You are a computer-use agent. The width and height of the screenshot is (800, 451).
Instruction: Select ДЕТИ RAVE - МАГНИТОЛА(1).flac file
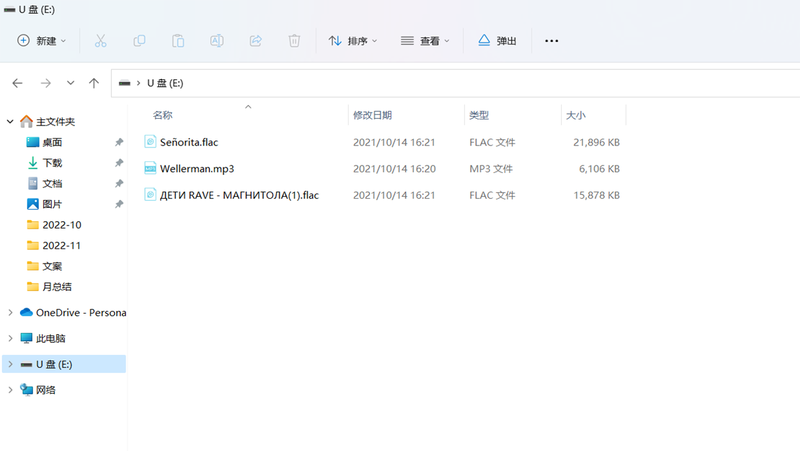[239, 195]
